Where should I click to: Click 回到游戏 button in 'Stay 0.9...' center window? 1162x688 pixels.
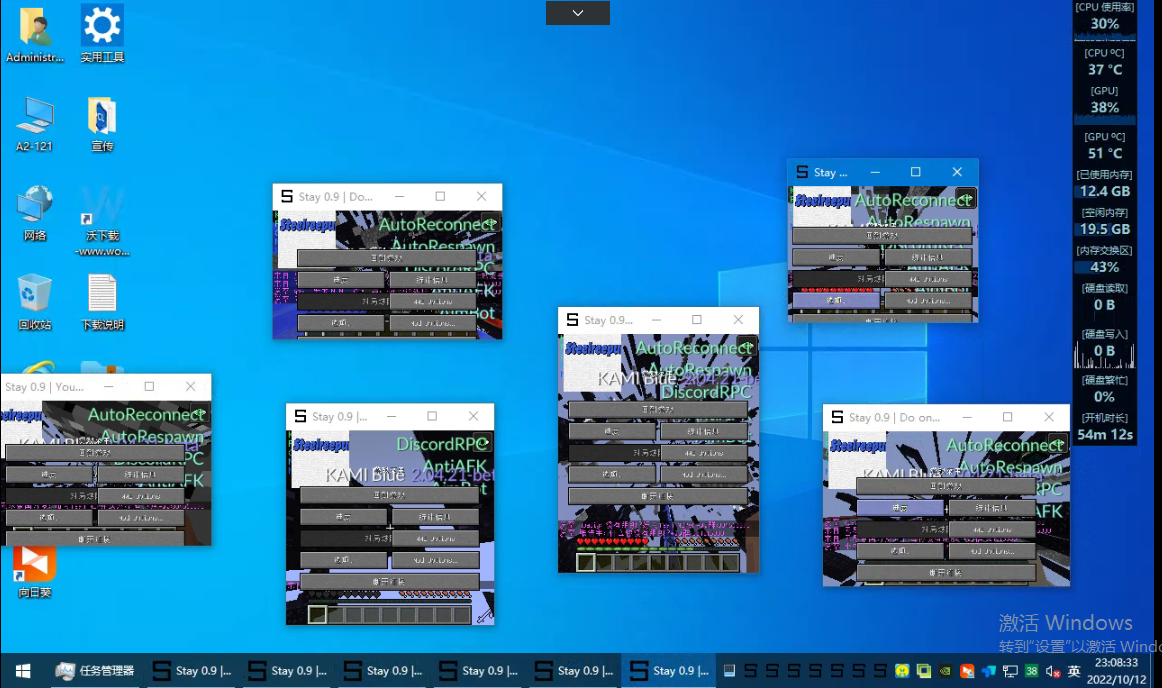tap(658, 409)
